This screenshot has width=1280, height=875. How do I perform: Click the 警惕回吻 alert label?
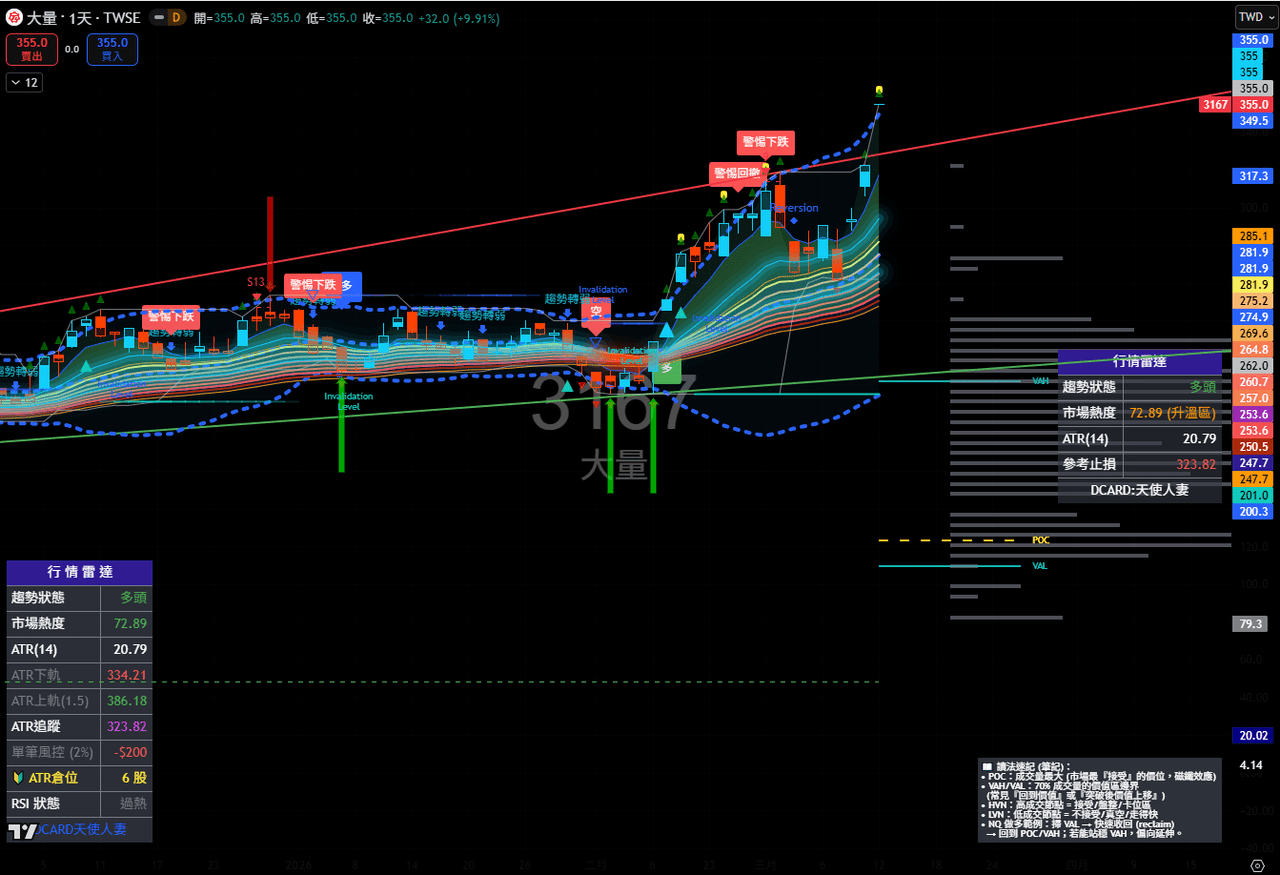[x=738, y=174]
